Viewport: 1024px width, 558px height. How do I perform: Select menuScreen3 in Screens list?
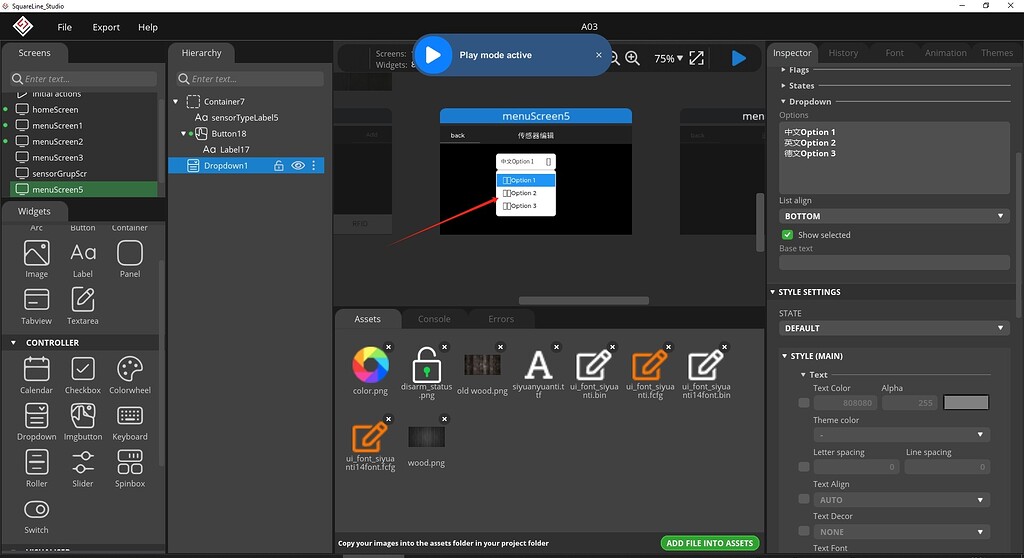click(57, 158)
